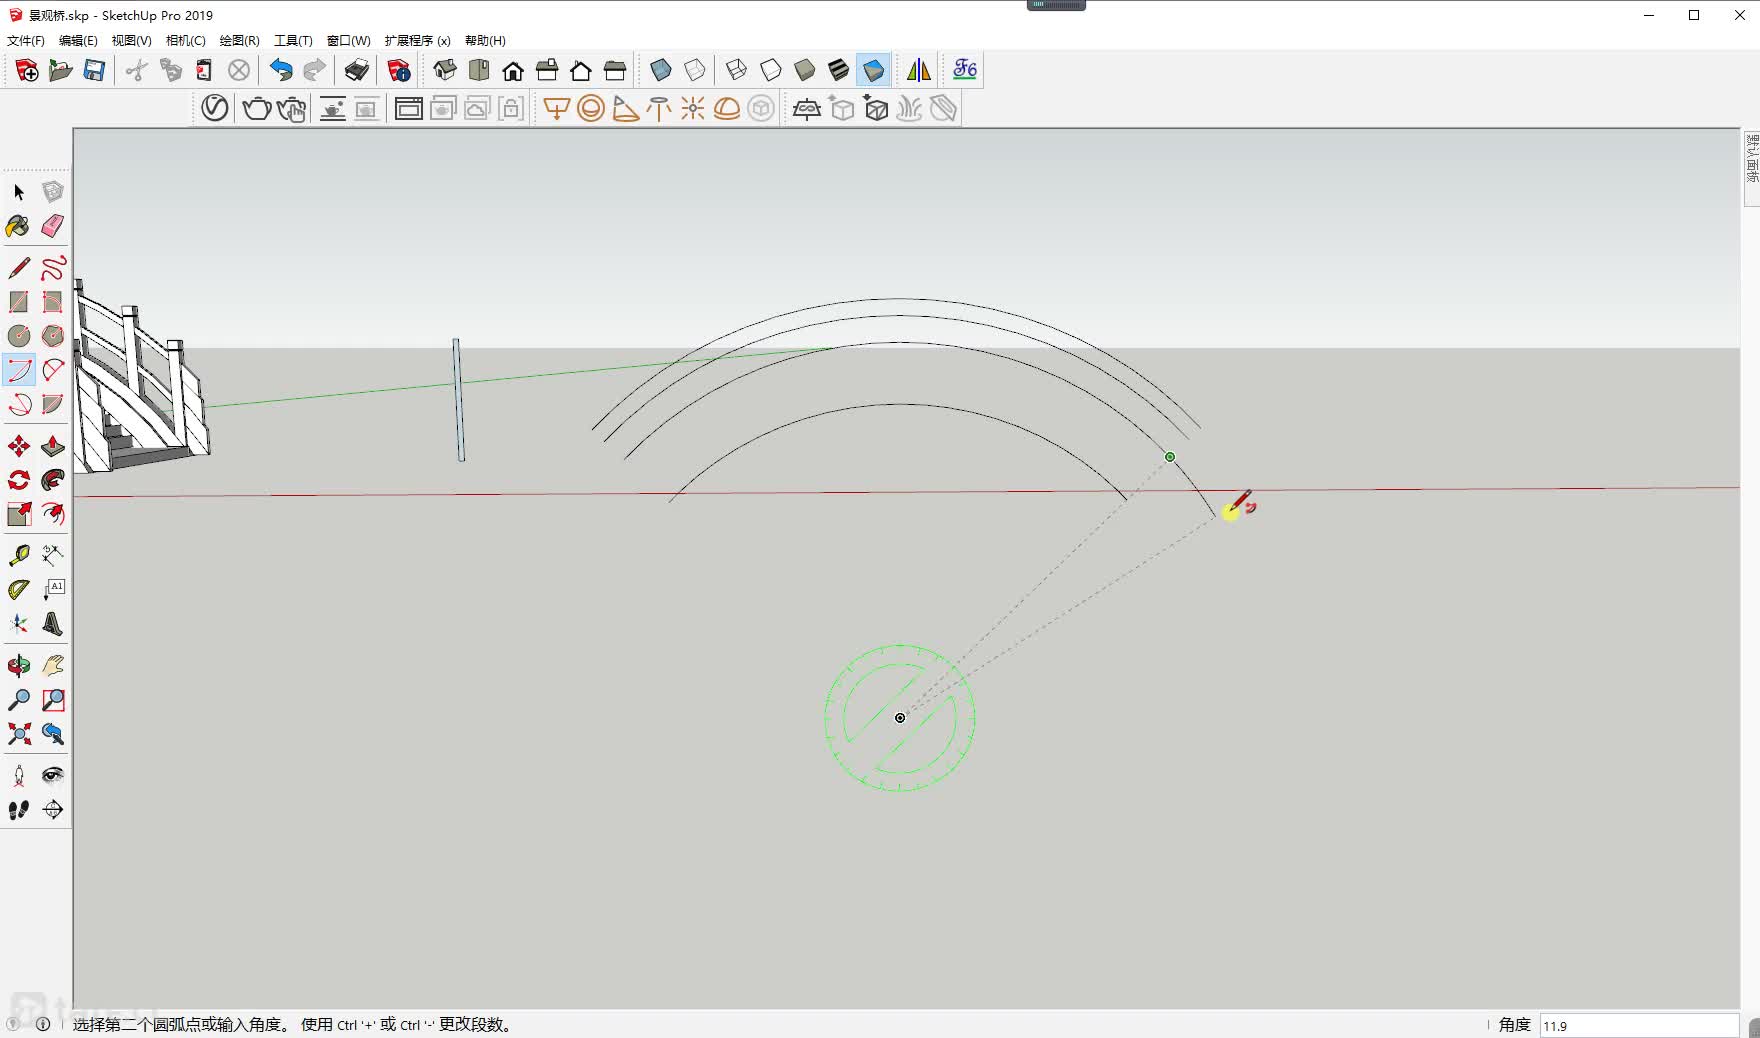Select the Dimension tool
This screenshot has width=1760, height=1038.
(x=53, y=556)
